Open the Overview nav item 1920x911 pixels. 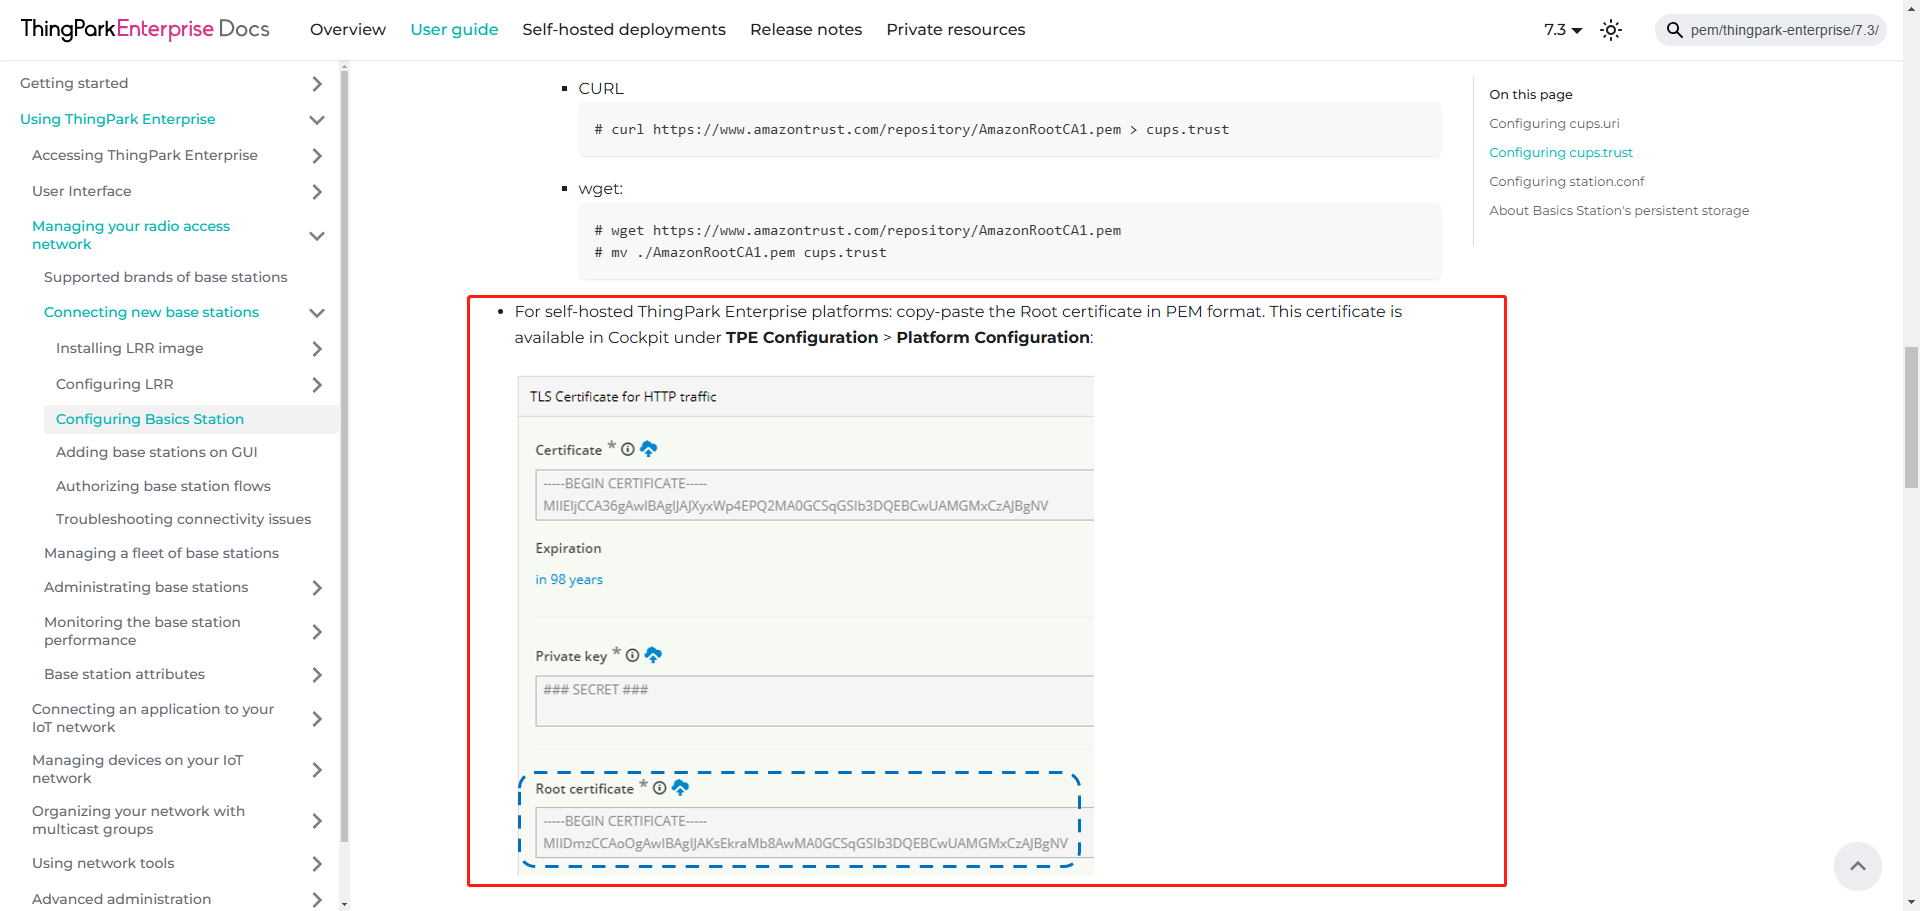(x=348, y=30)
